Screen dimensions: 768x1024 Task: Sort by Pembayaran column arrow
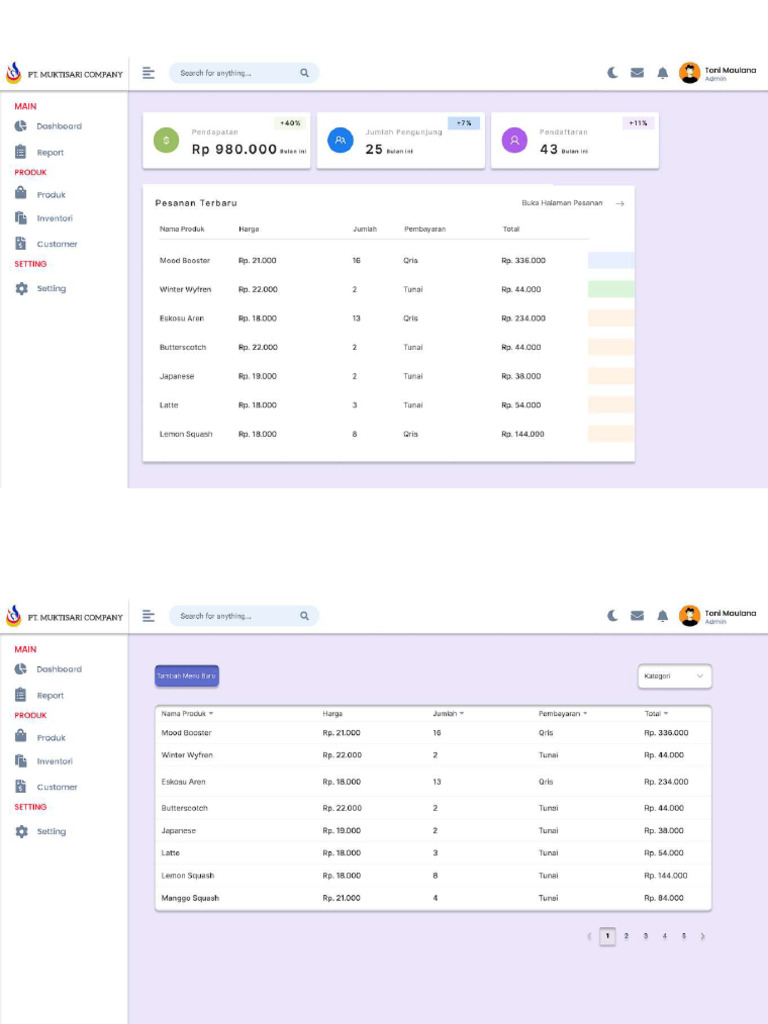[x=585, y=714]
